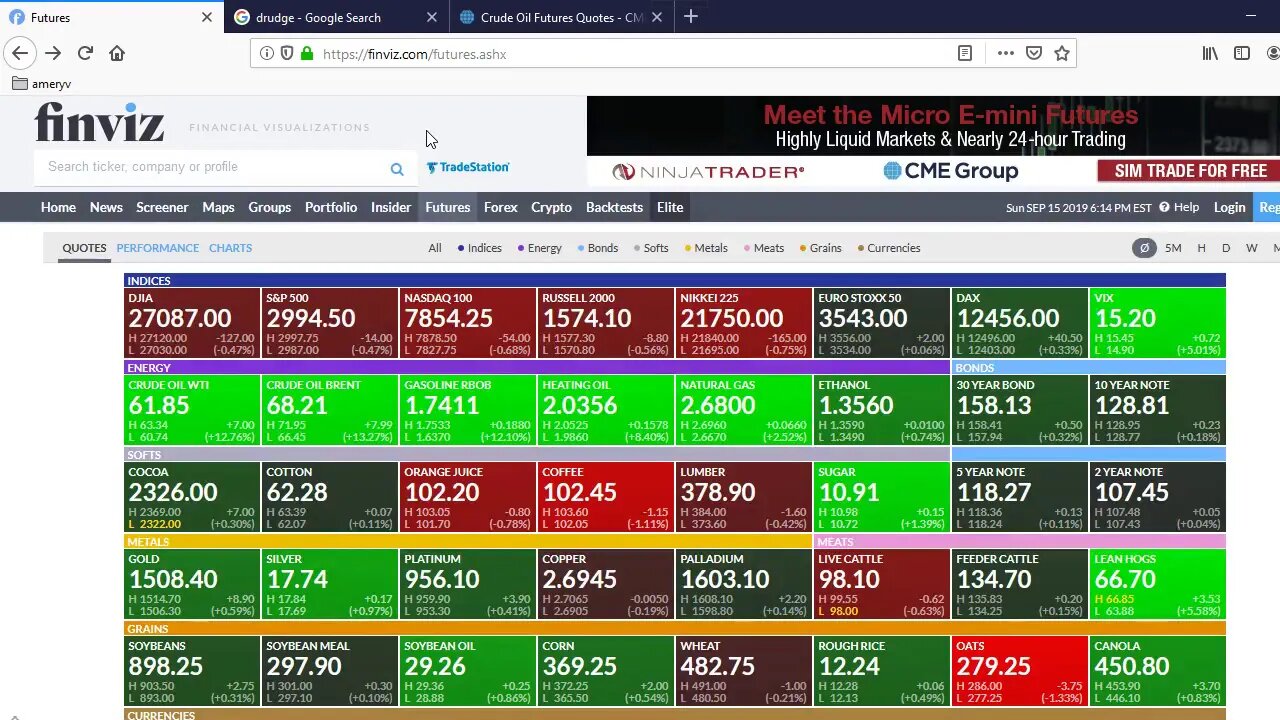Image resolution: width=1280 pixels, height=720 pixels.
Task: Open the Library bookshelf icon
Action: (x=1210, y=54)
